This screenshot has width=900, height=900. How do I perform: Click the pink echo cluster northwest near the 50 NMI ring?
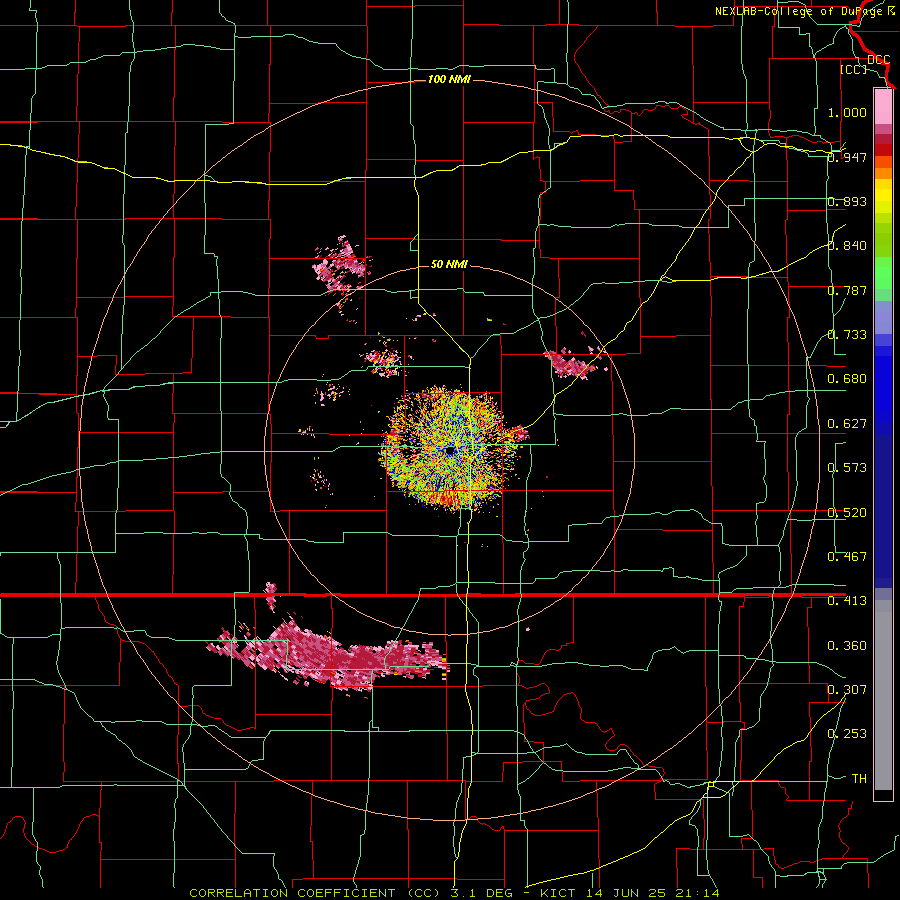click(x=341, y=265)
